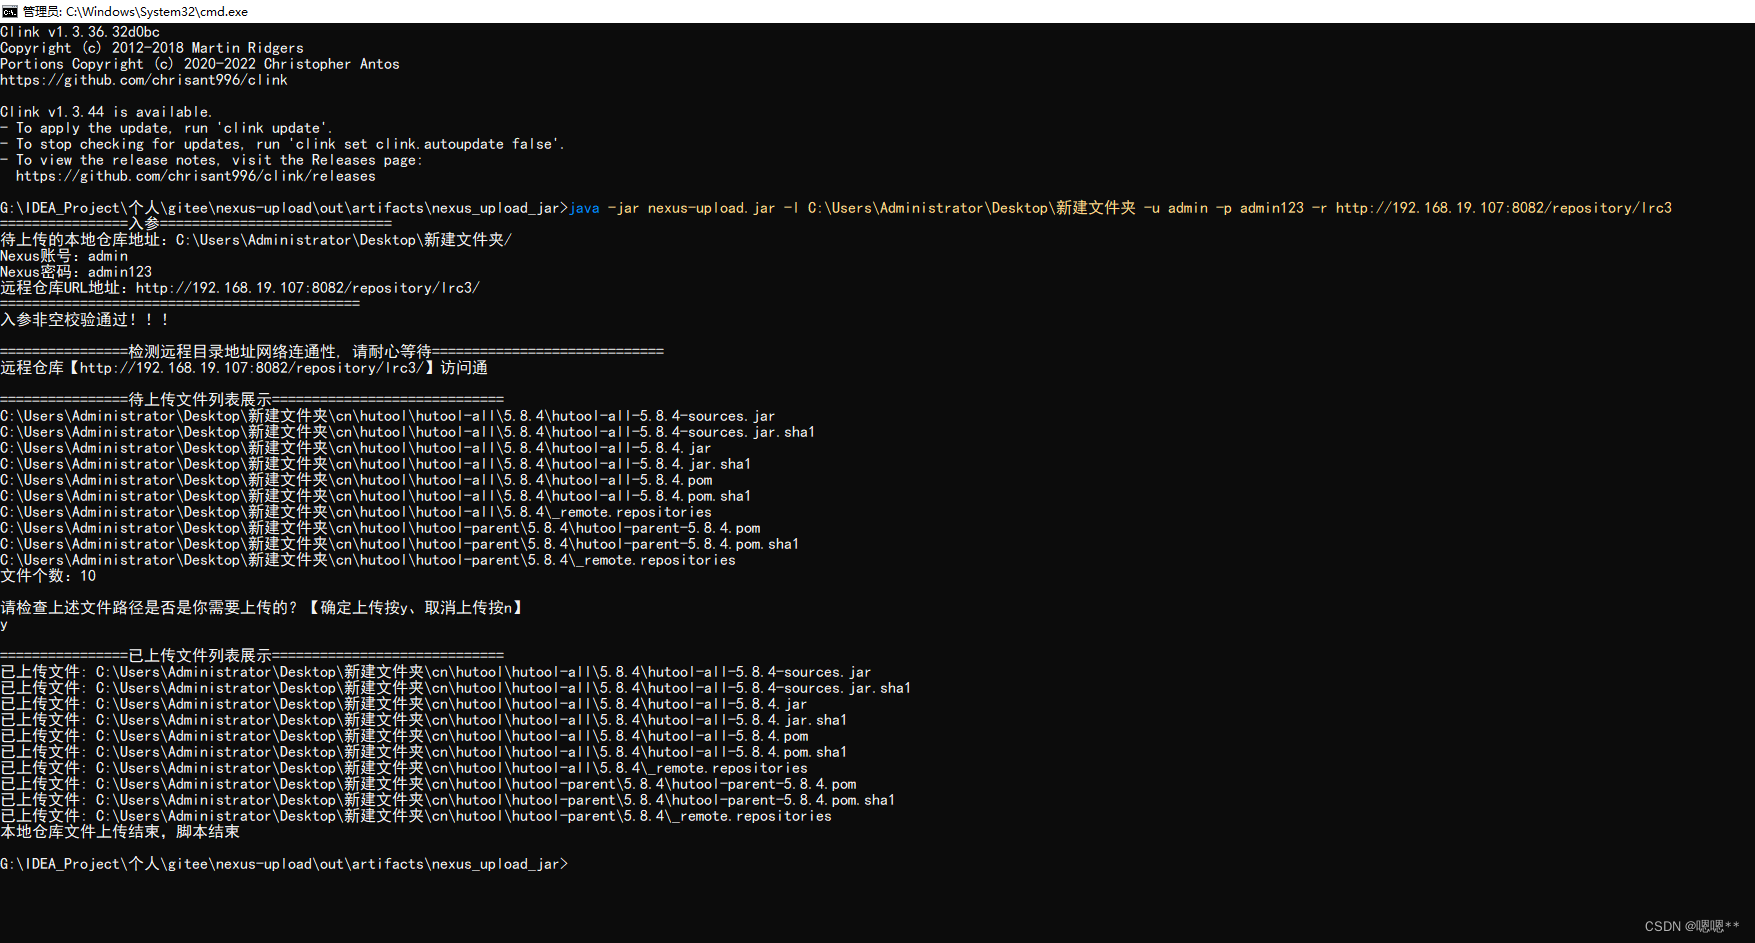Click the 'Nexus账号: admin' line
Image resolution: width=1755 pixels, height=943 pixels.
(64, 256)
